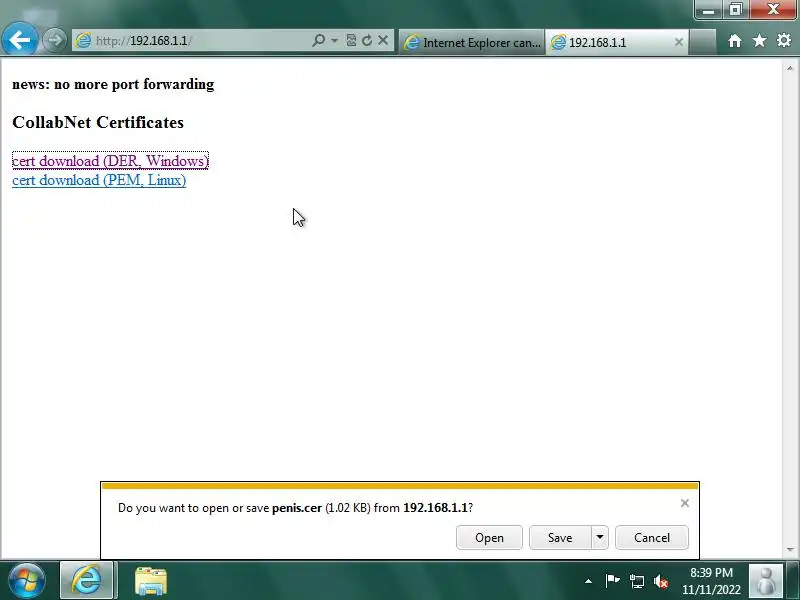Screen dimensions: 800x600
Task: Click the network status tray icon
Action: point(636,581)
